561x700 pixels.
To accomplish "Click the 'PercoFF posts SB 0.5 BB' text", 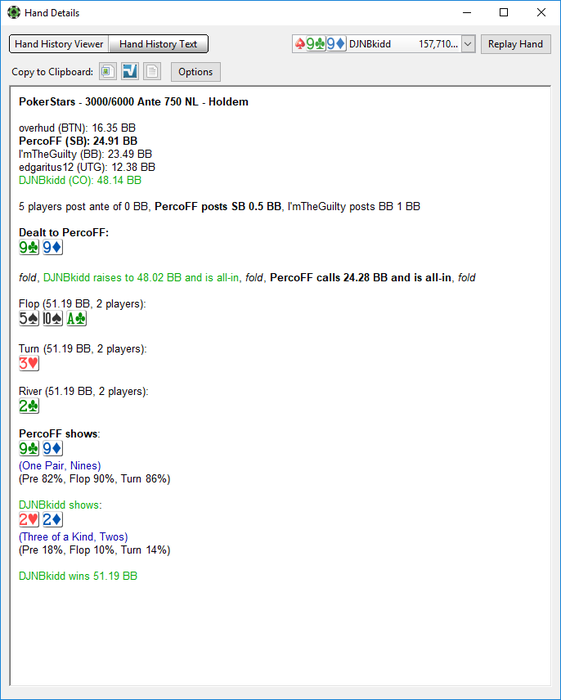I will coord(218,206).
